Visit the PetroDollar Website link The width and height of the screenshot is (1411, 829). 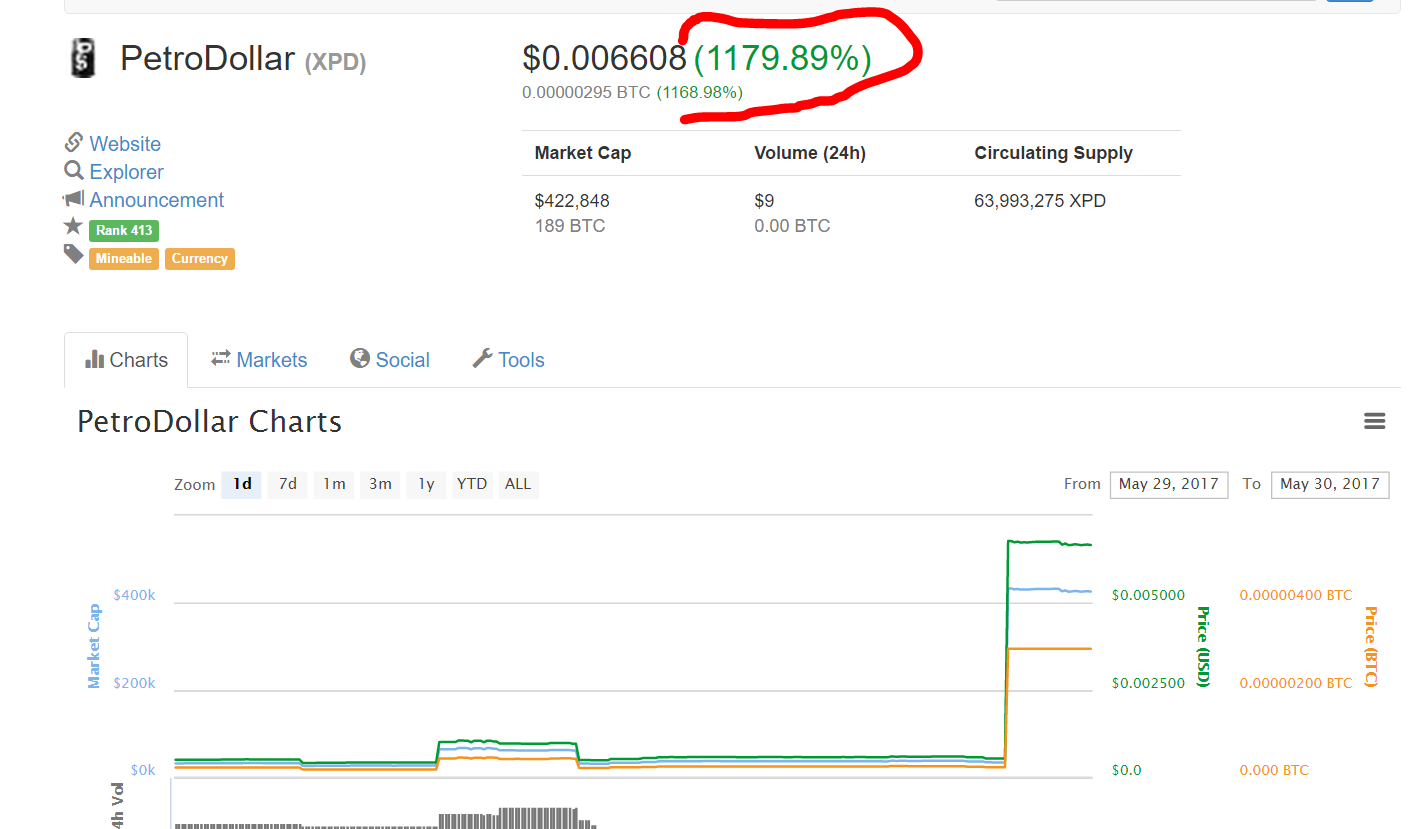pyautogui.click(x=125, y=144)
